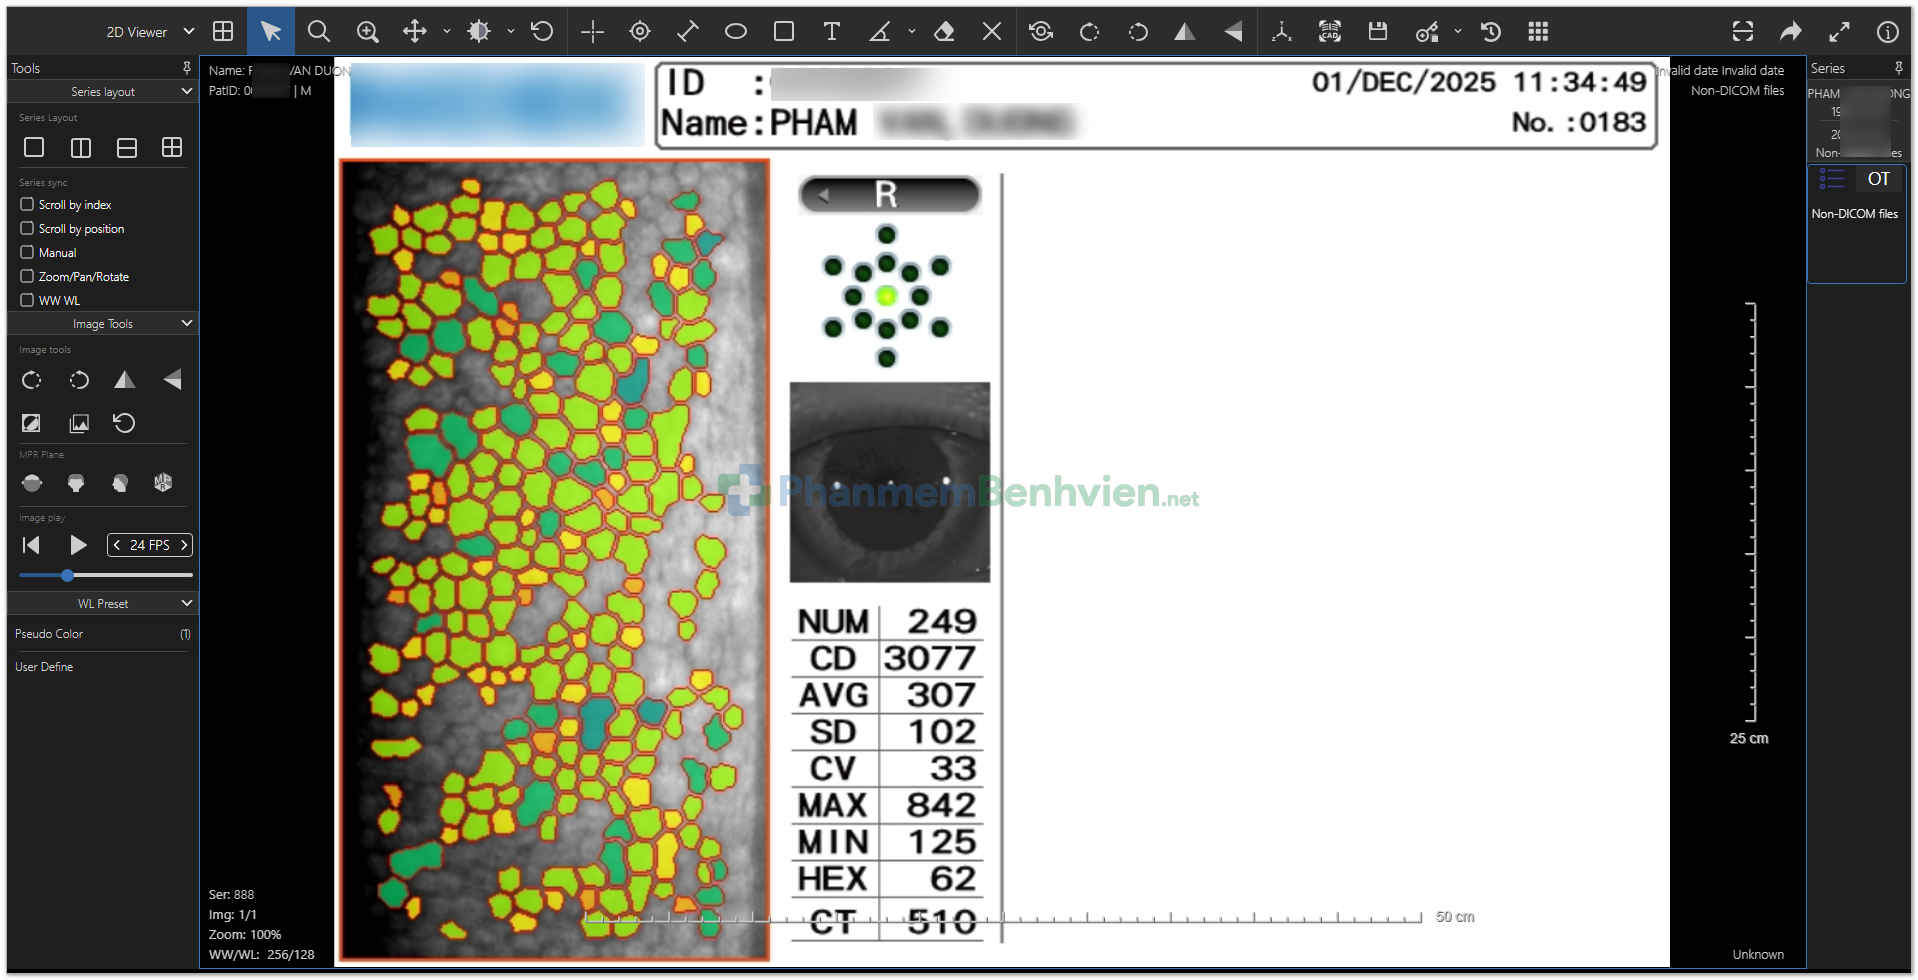The width and height of the screenshot is (1918, 980).
Task: Select the ellipse ROI tool
Action: [736, 32]
